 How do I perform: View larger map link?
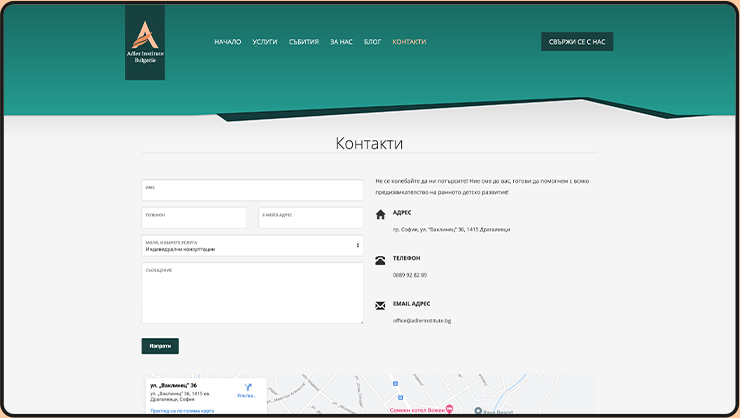tap(182, 410)
